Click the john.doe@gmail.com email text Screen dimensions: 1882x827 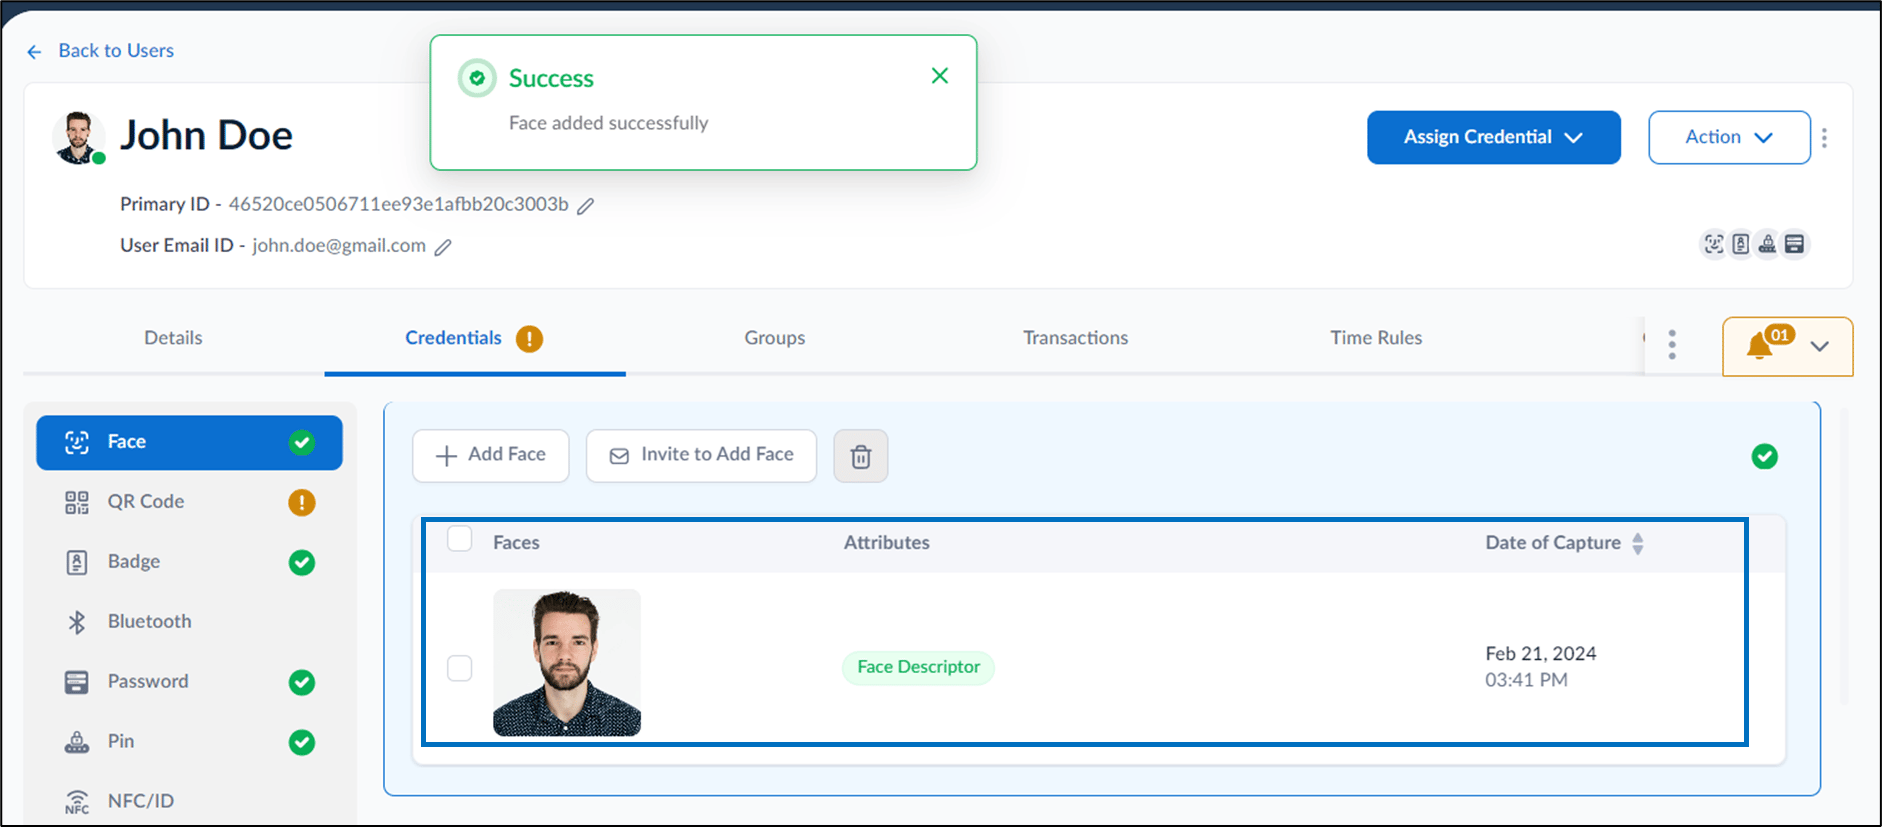339,246
